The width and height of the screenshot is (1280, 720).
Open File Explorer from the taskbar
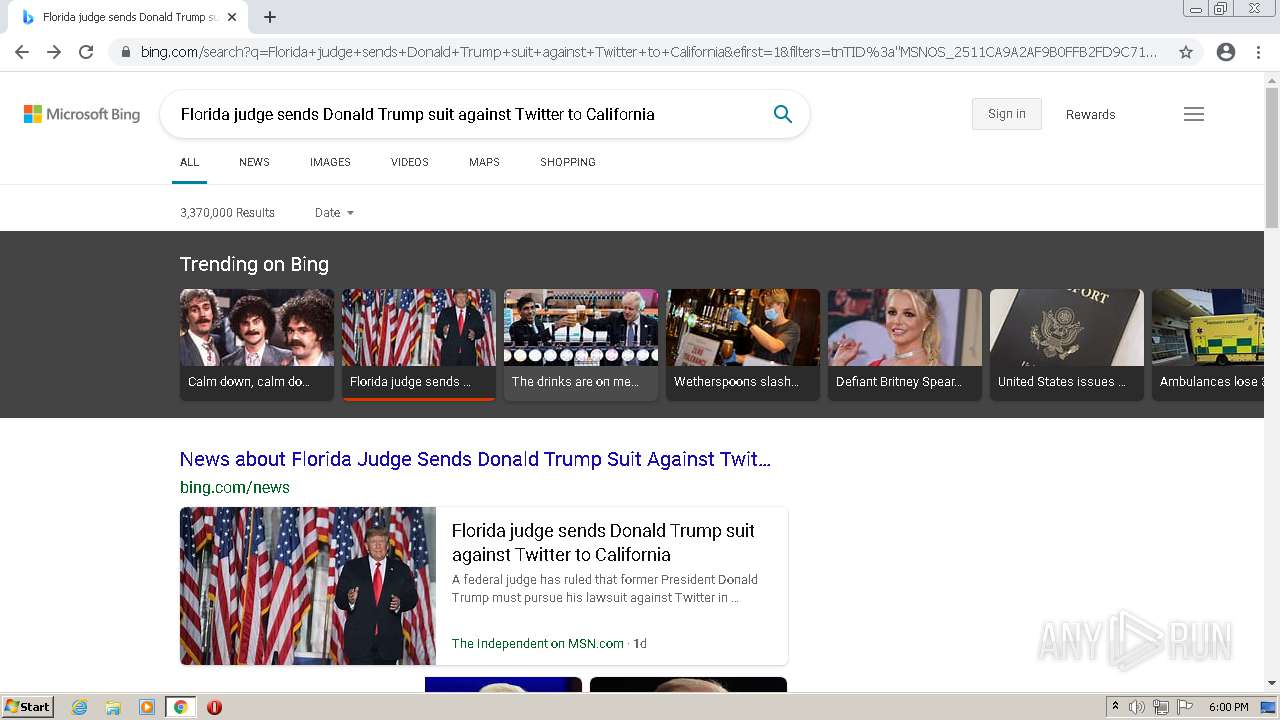point(113,707)
